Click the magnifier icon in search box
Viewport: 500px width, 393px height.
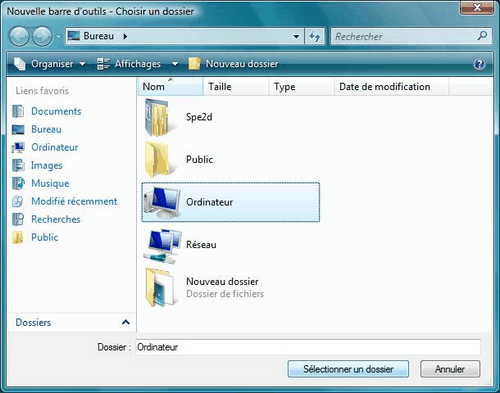482,36
